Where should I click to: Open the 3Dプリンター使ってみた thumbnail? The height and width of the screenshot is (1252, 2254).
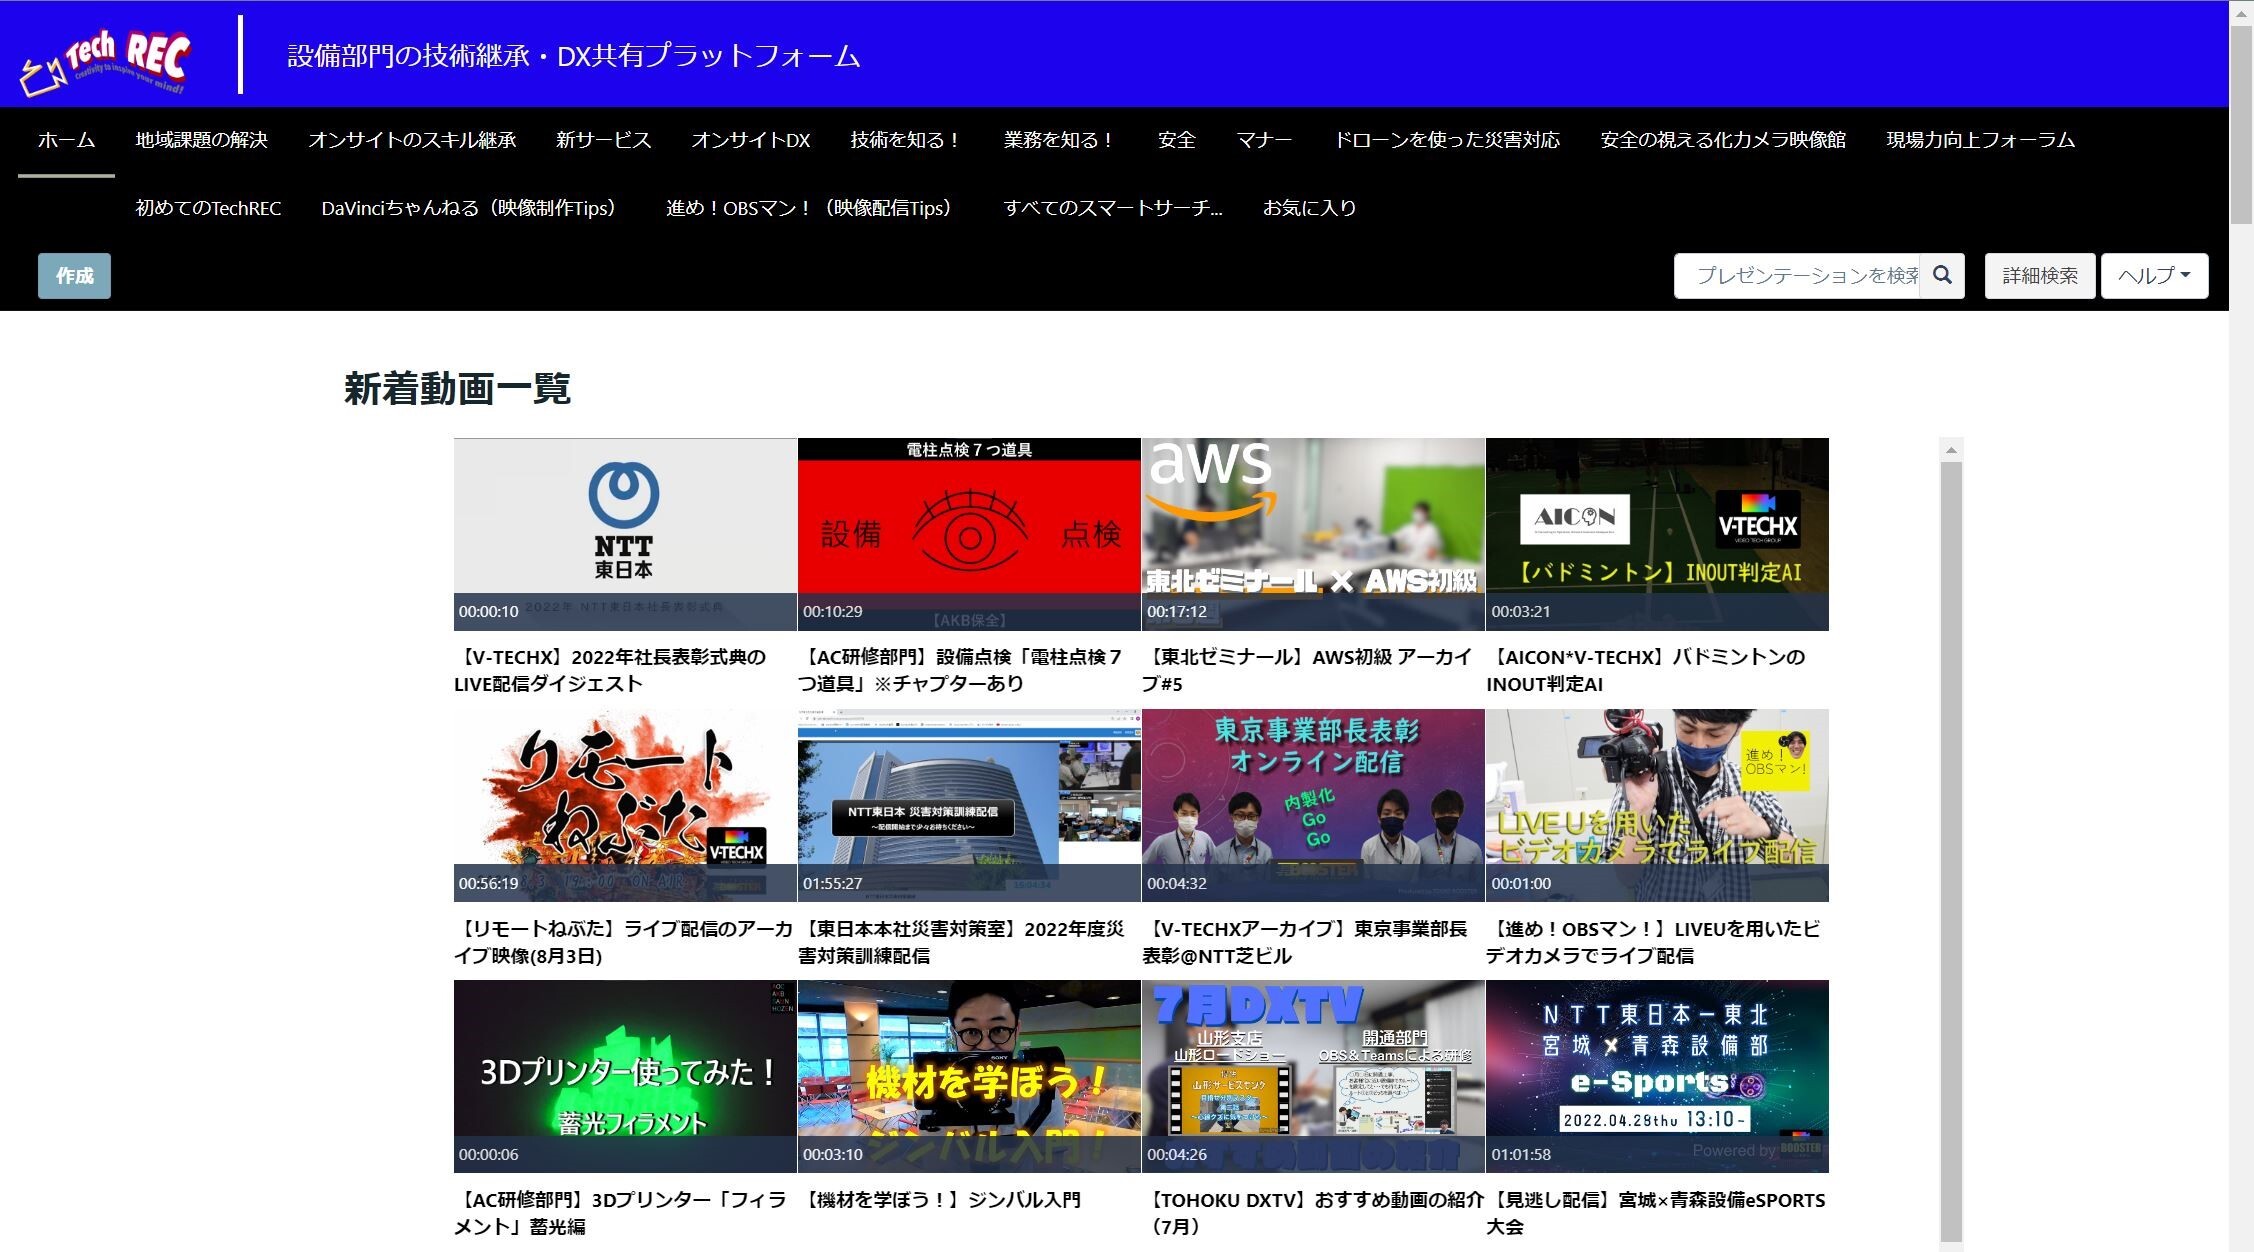tap(625, 1076)
